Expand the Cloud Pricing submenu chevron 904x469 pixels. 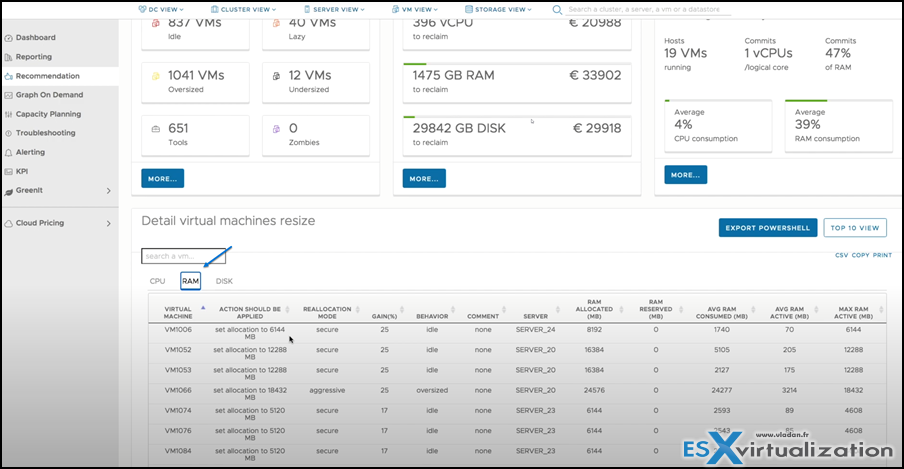tap(108, 223)
